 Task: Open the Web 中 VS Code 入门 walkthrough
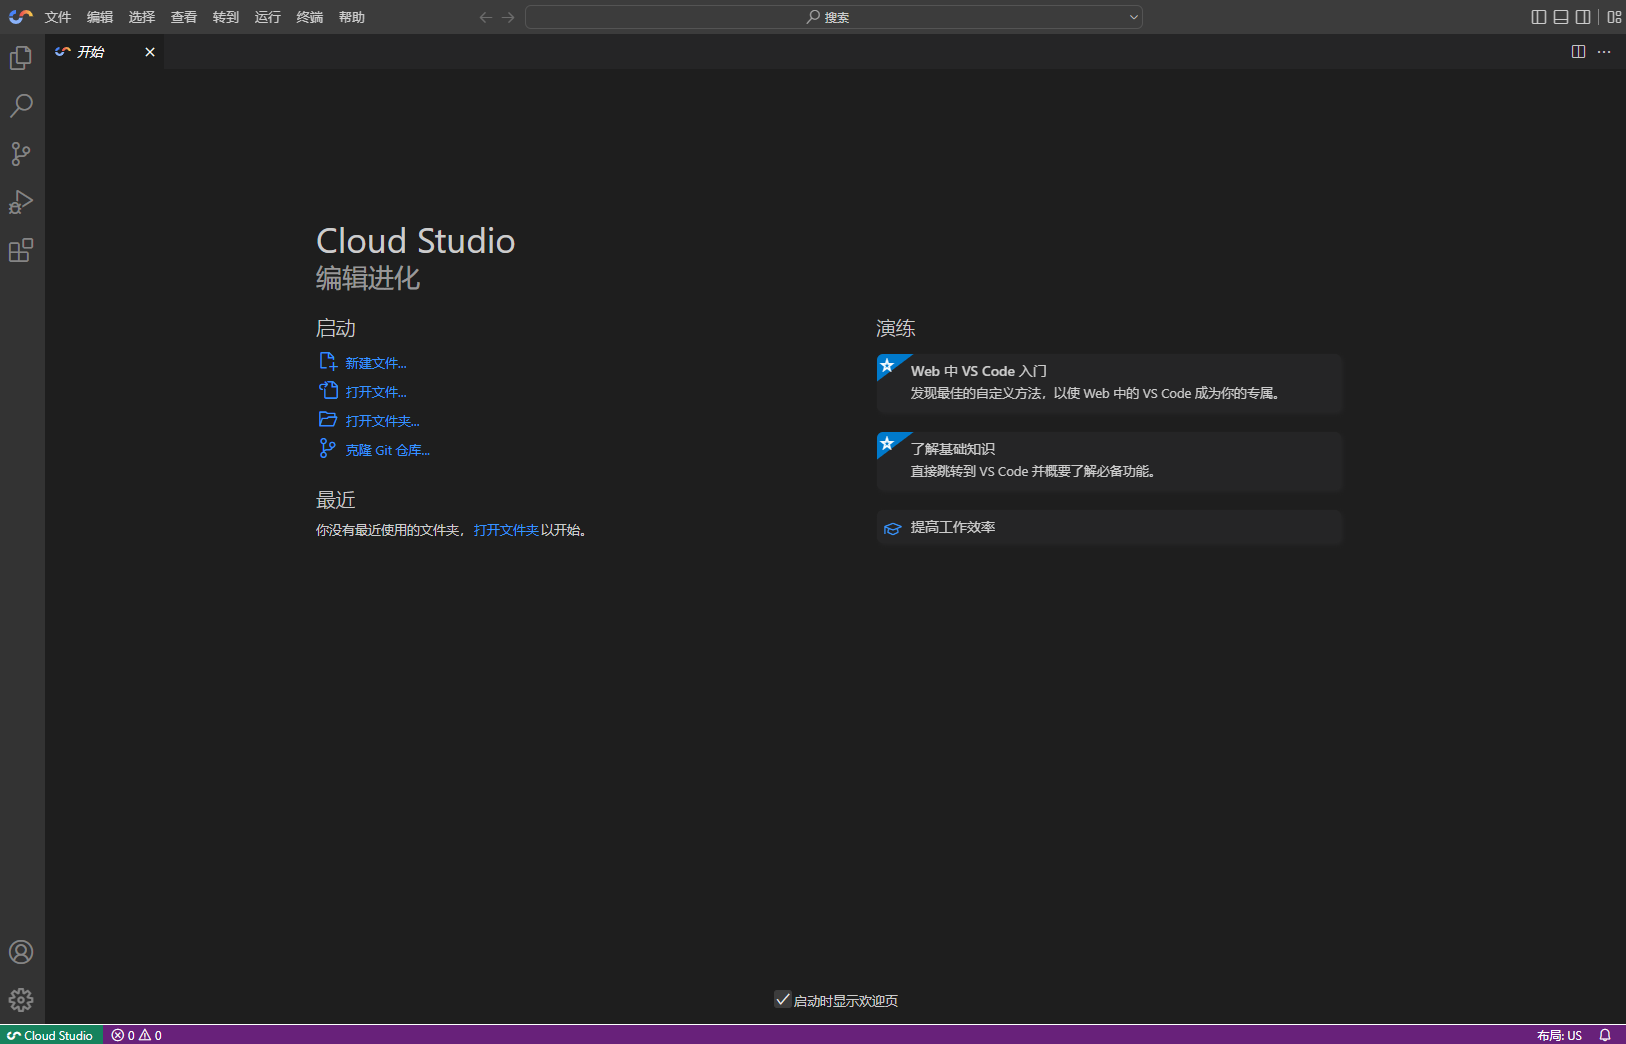tap(1109, 383)
